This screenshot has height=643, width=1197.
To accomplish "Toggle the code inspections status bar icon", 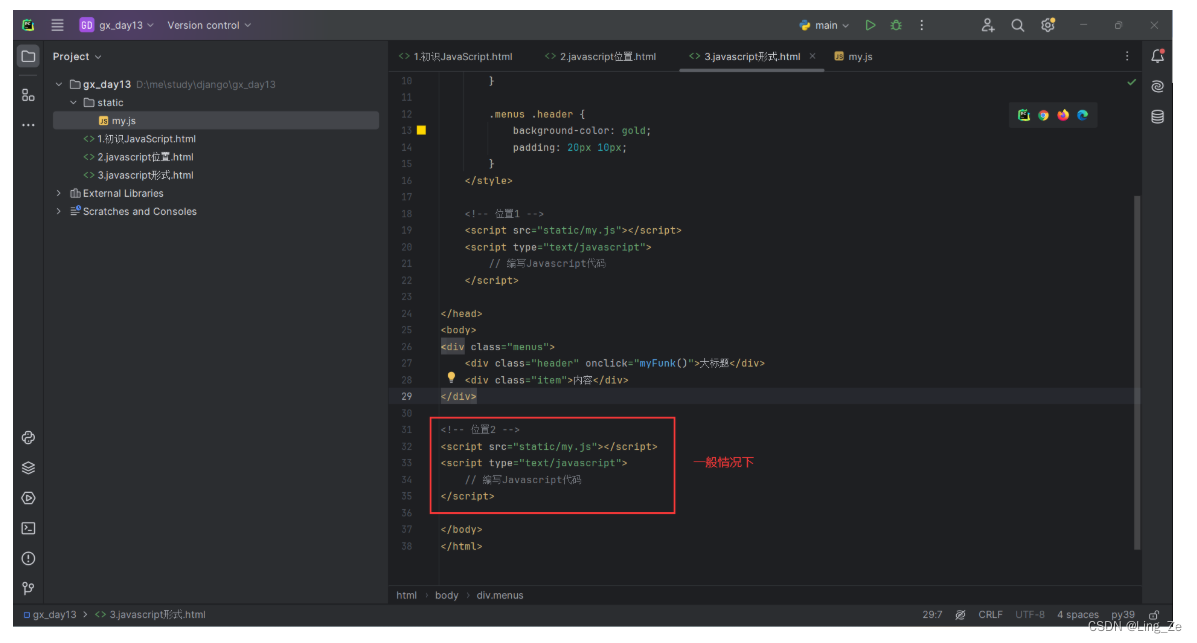I will point(960,615).
